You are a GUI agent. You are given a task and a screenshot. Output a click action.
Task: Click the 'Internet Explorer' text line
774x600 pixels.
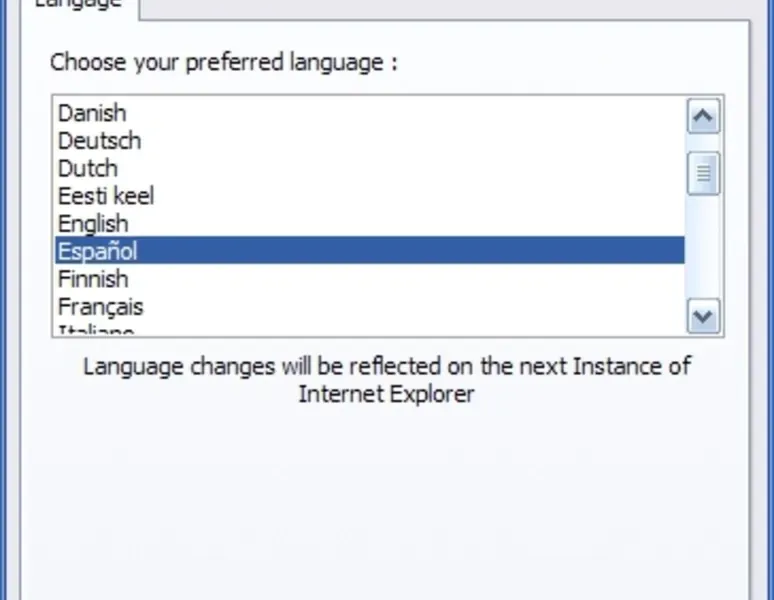[386, 393]
